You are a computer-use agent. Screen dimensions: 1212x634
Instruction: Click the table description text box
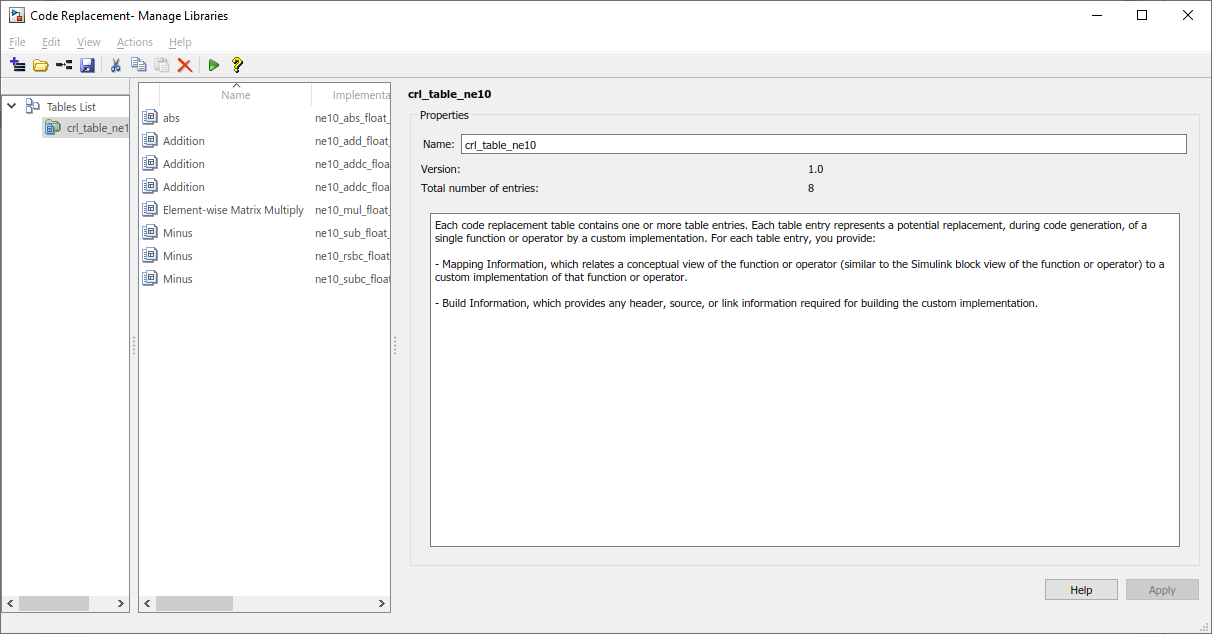pyautogui.click(x=805, y=380)
